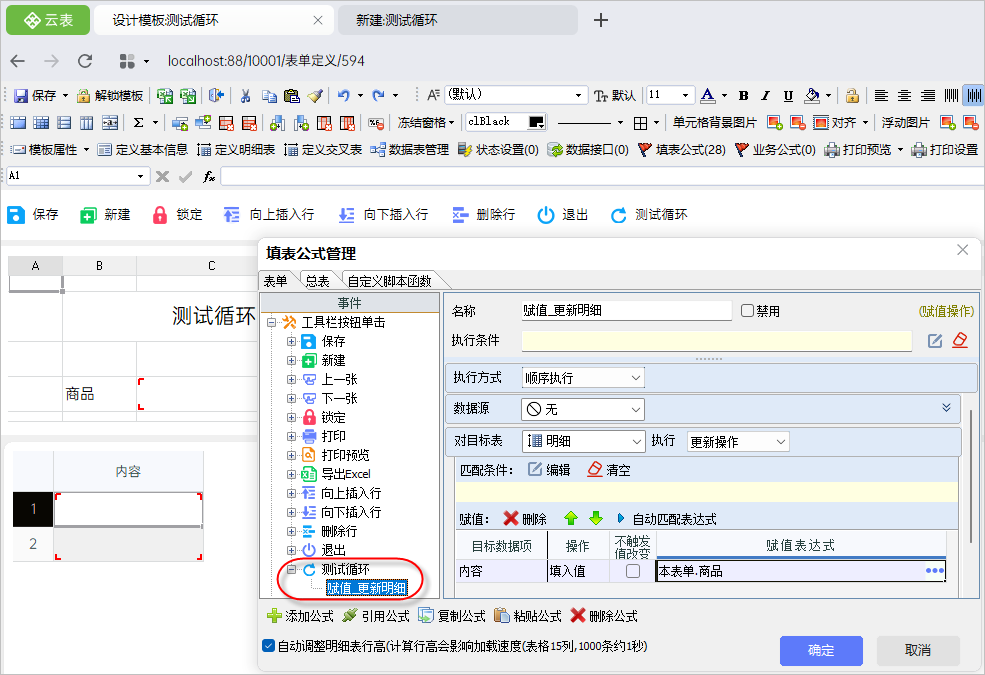This screenshot has height=675, width=985.
Task: Click the cut scissors icon in toolbar
Action: click(246, 95)
